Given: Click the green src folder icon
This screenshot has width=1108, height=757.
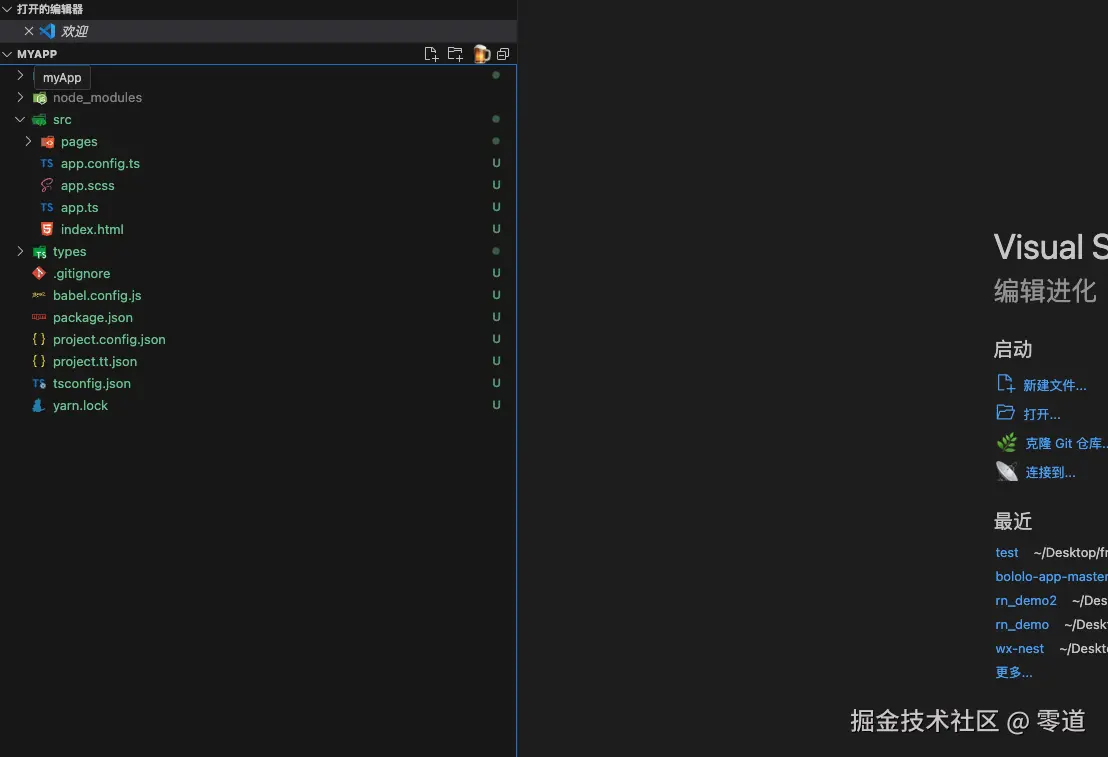Looking at the screenshot, I should coord(40,120).
